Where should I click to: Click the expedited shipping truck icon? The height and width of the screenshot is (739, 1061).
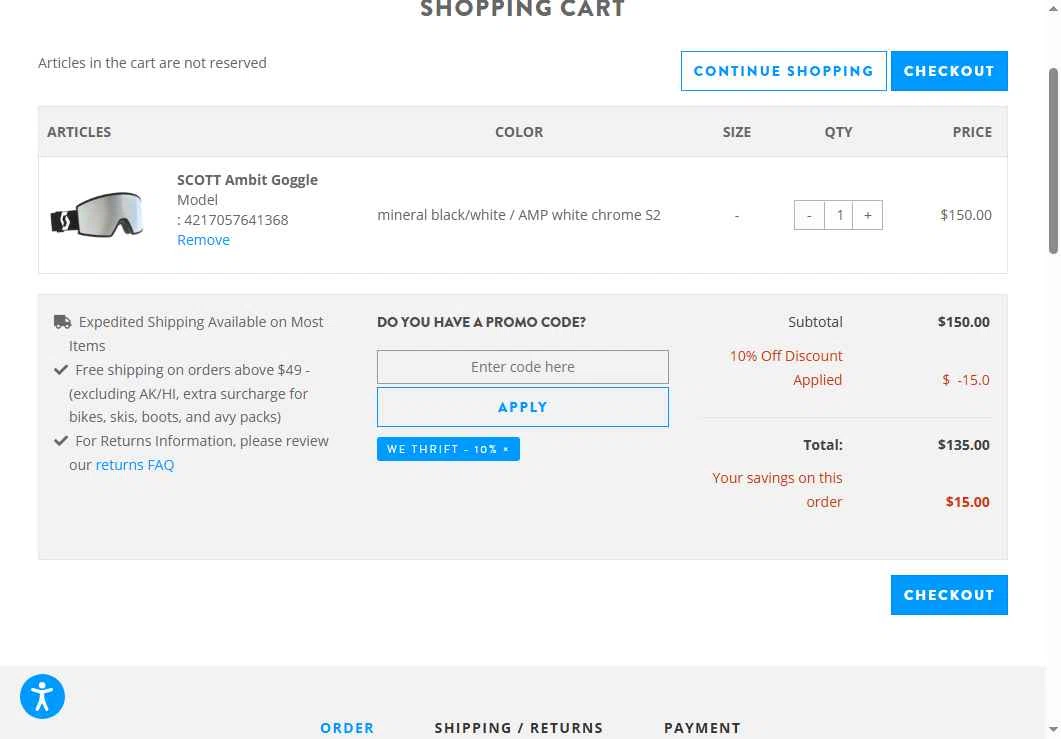(x=62, y=322)
